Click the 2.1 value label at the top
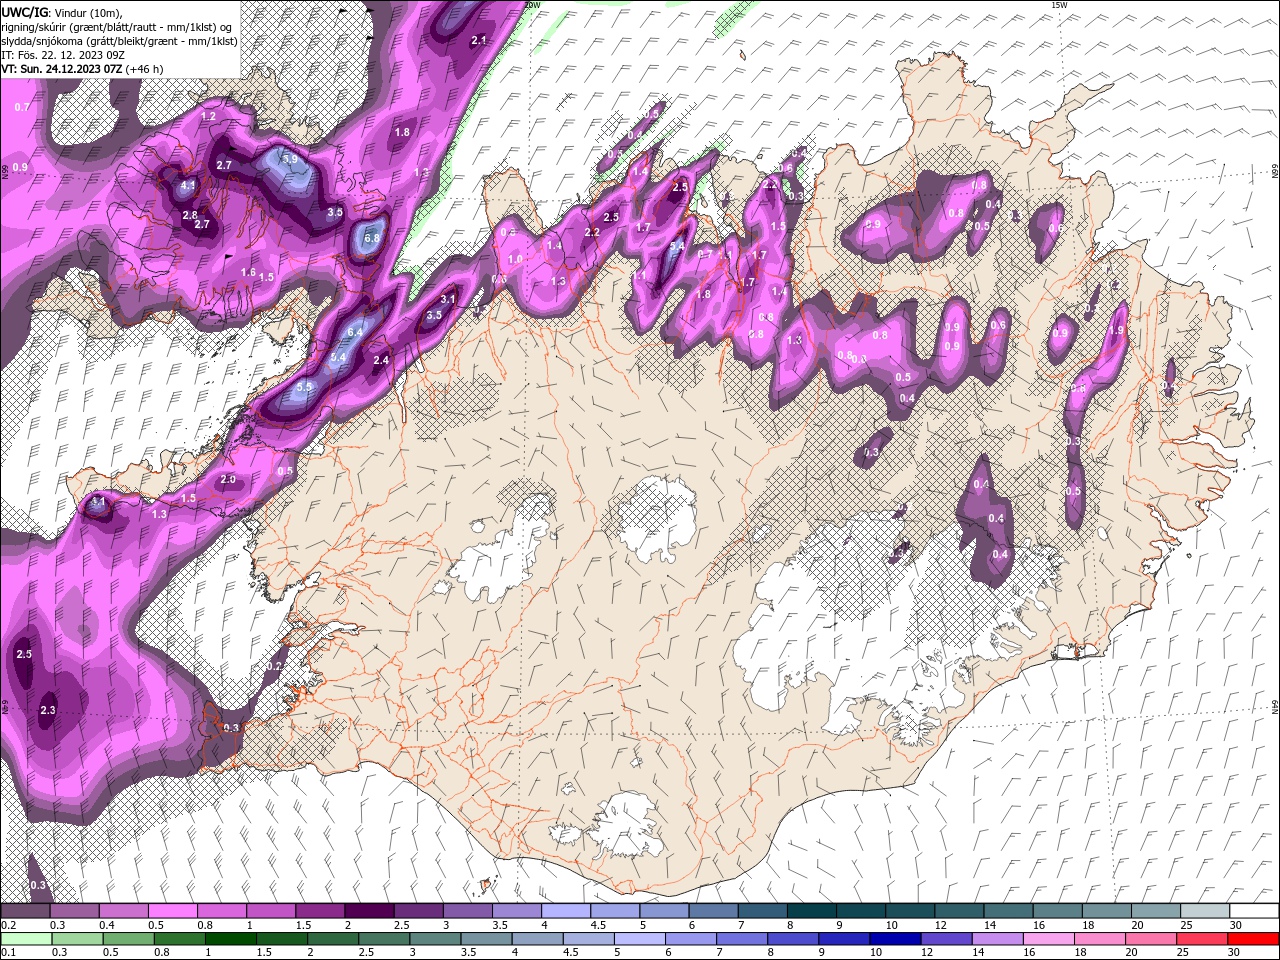The height and width of the screenshot is (960, 1280). coord(478,40)
